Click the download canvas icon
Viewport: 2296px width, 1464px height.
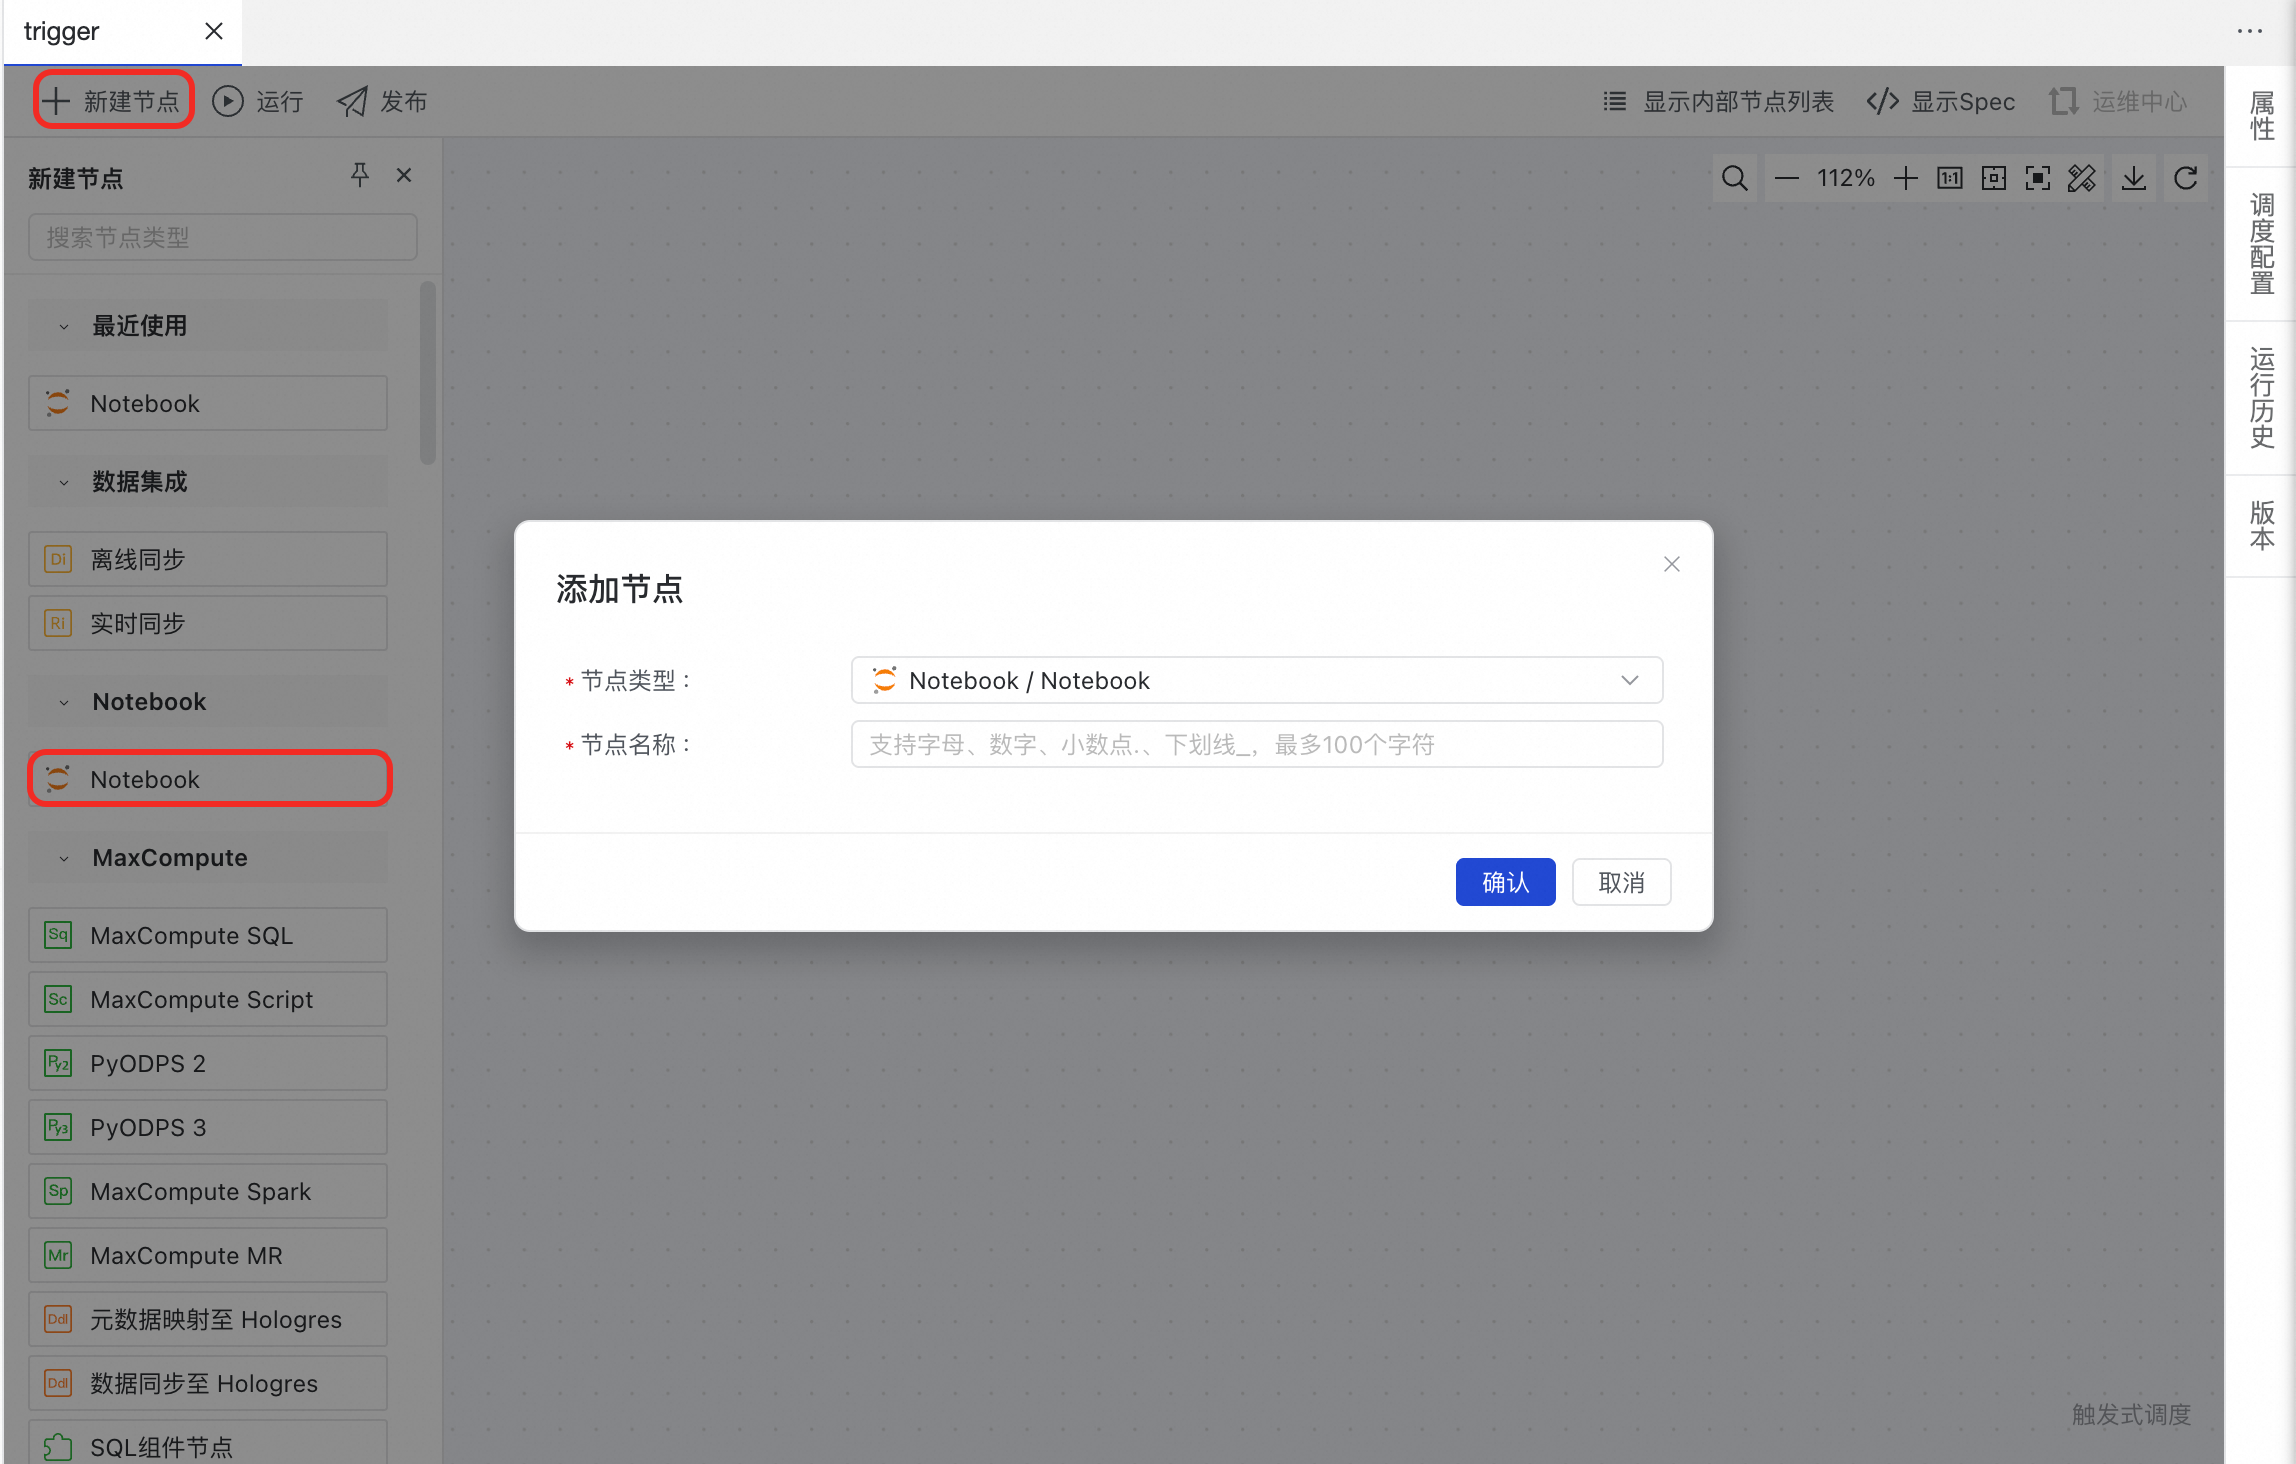pyautogui.click(x=2134, y=179)
